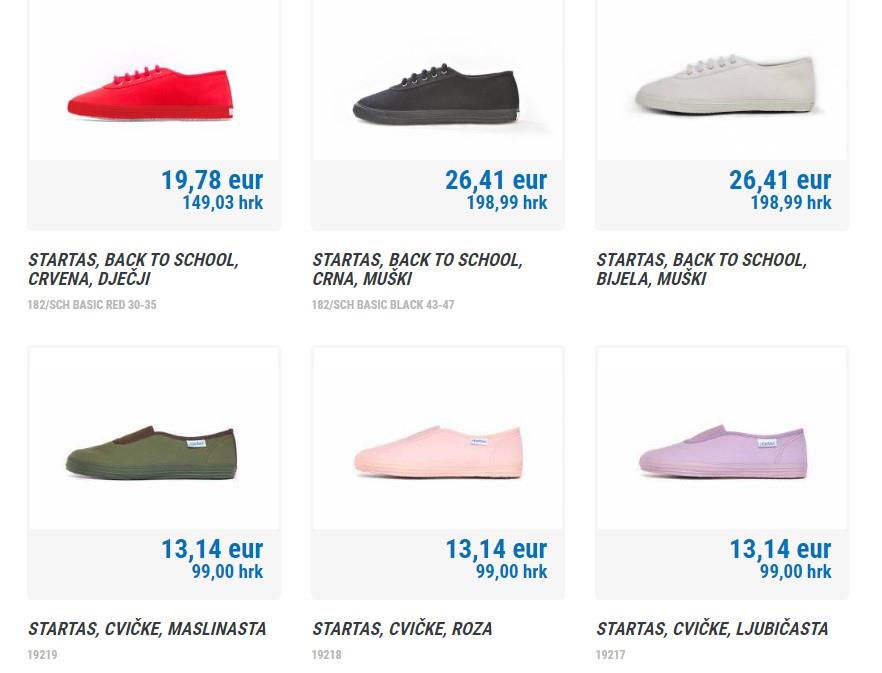Click product code 19217
882x673 pixels.
610,655
